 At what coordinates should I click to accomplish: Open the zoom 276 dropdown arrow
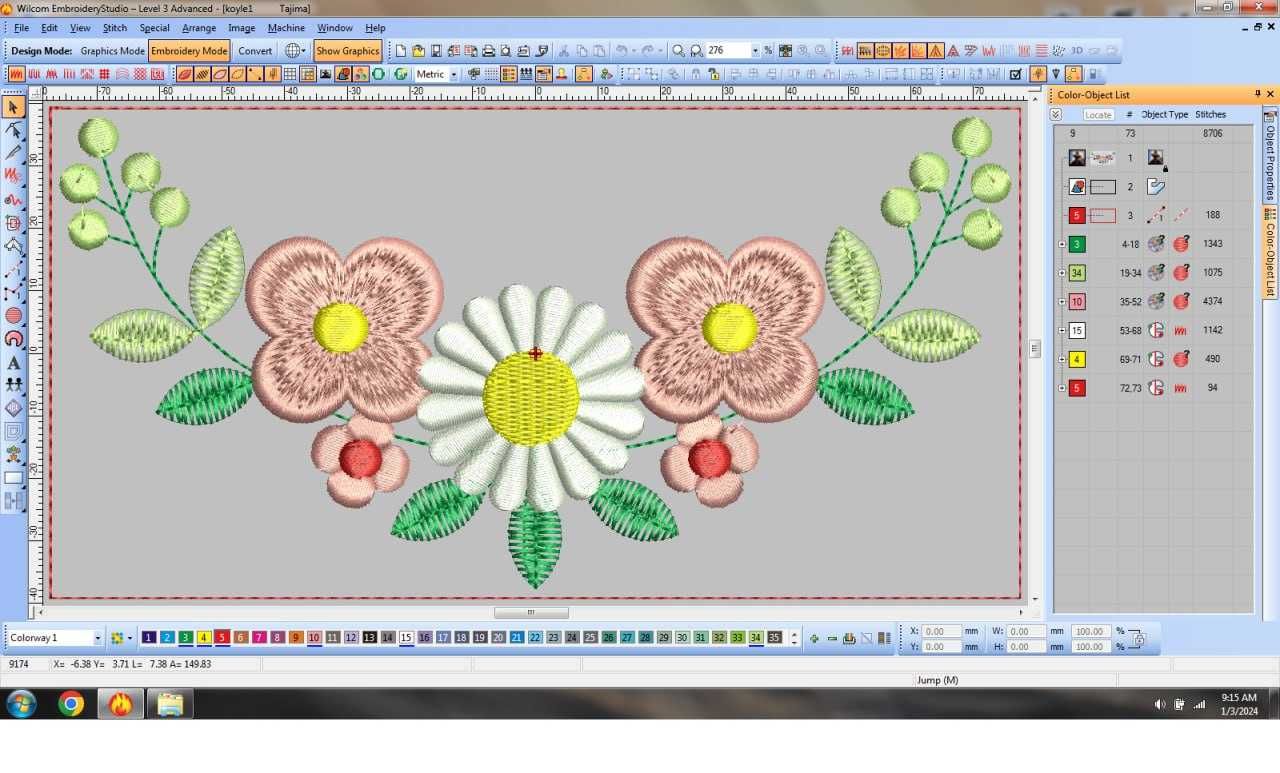(x=756, y=51)
